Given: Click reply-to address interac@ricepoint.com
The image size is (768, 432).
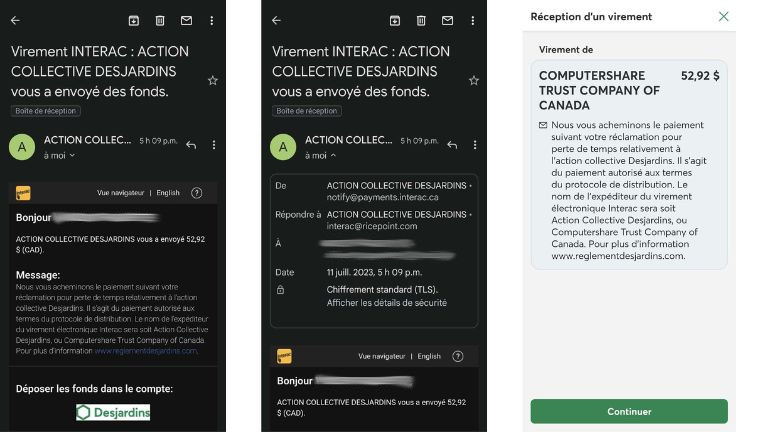Looking at the screenshot, I should [372, 226].
